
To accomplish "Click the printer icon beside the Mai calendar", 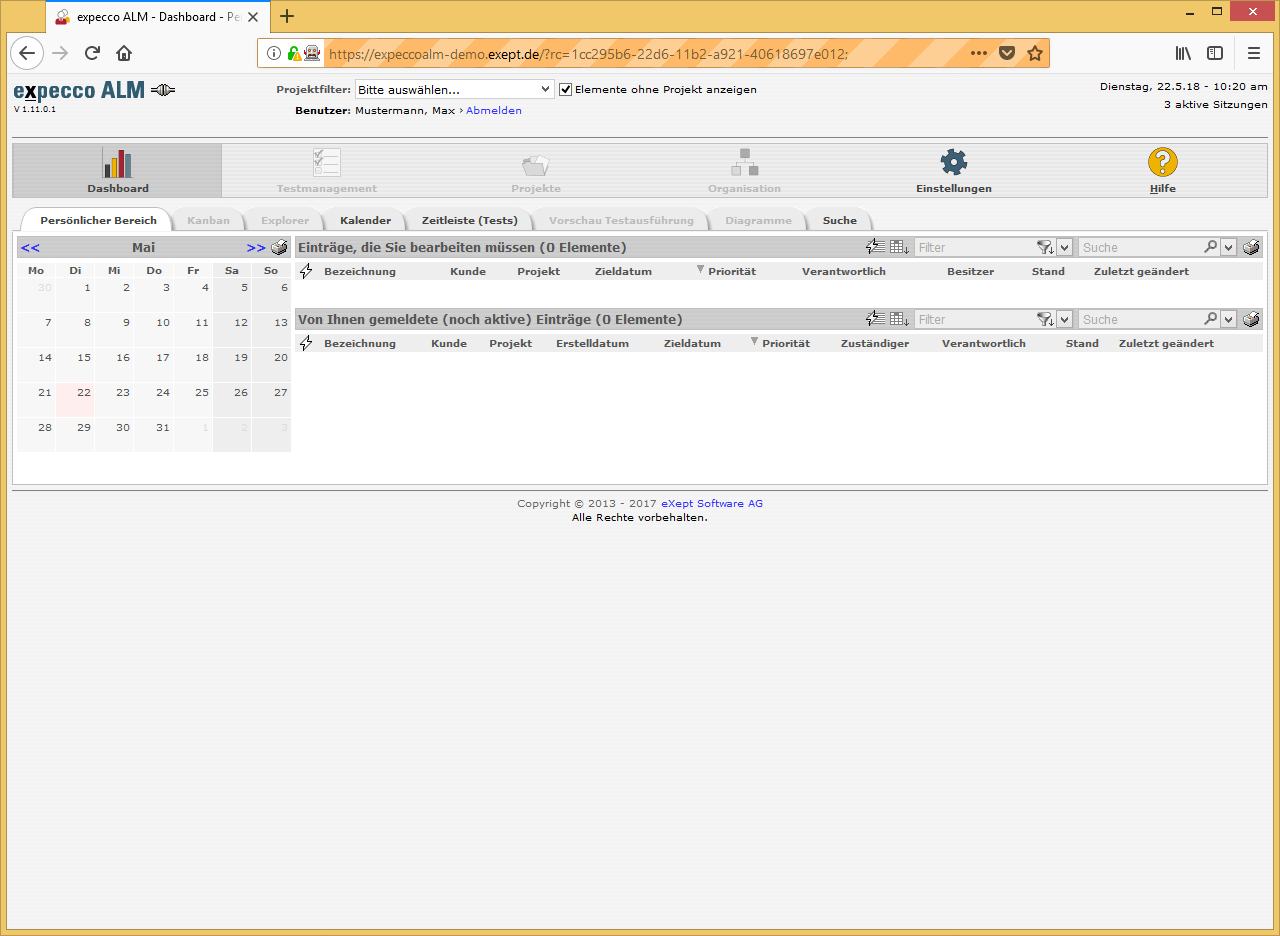I will tap(280, 248).
